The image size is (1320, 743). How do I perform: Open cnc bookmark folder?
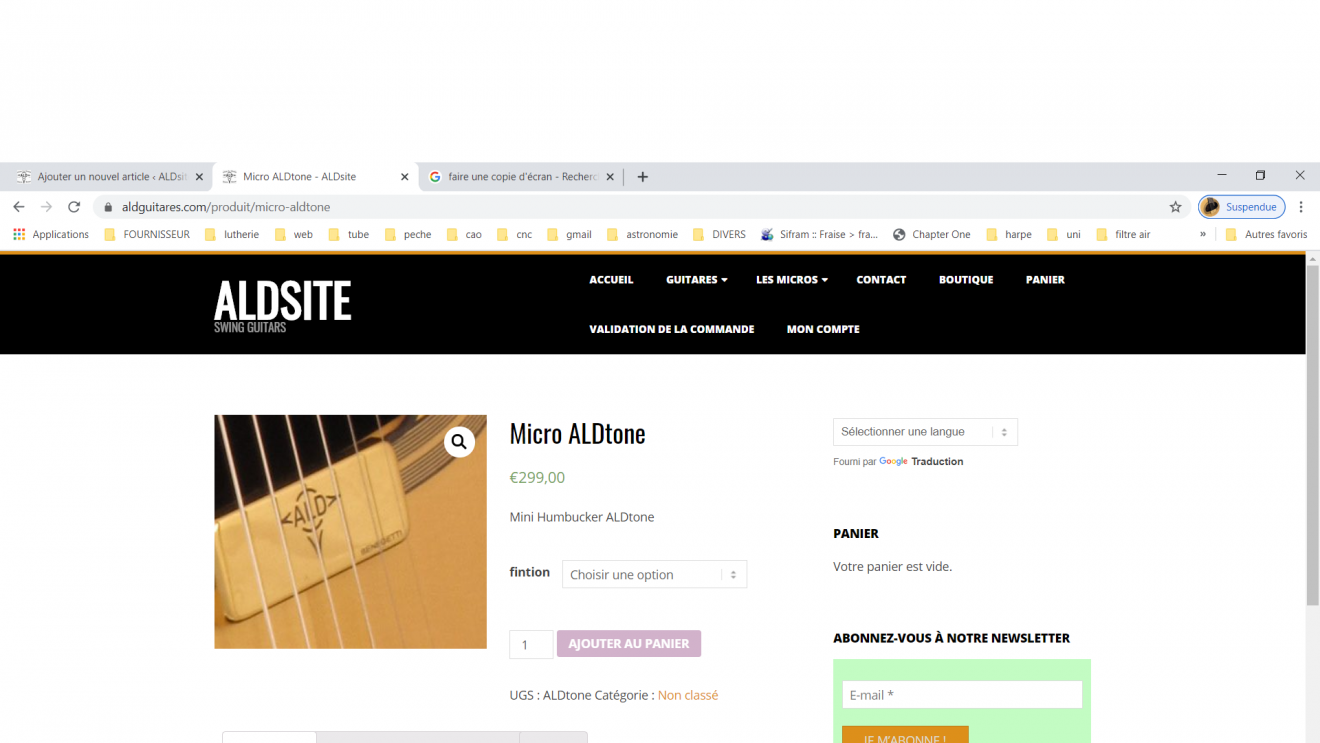pos(514,234)
